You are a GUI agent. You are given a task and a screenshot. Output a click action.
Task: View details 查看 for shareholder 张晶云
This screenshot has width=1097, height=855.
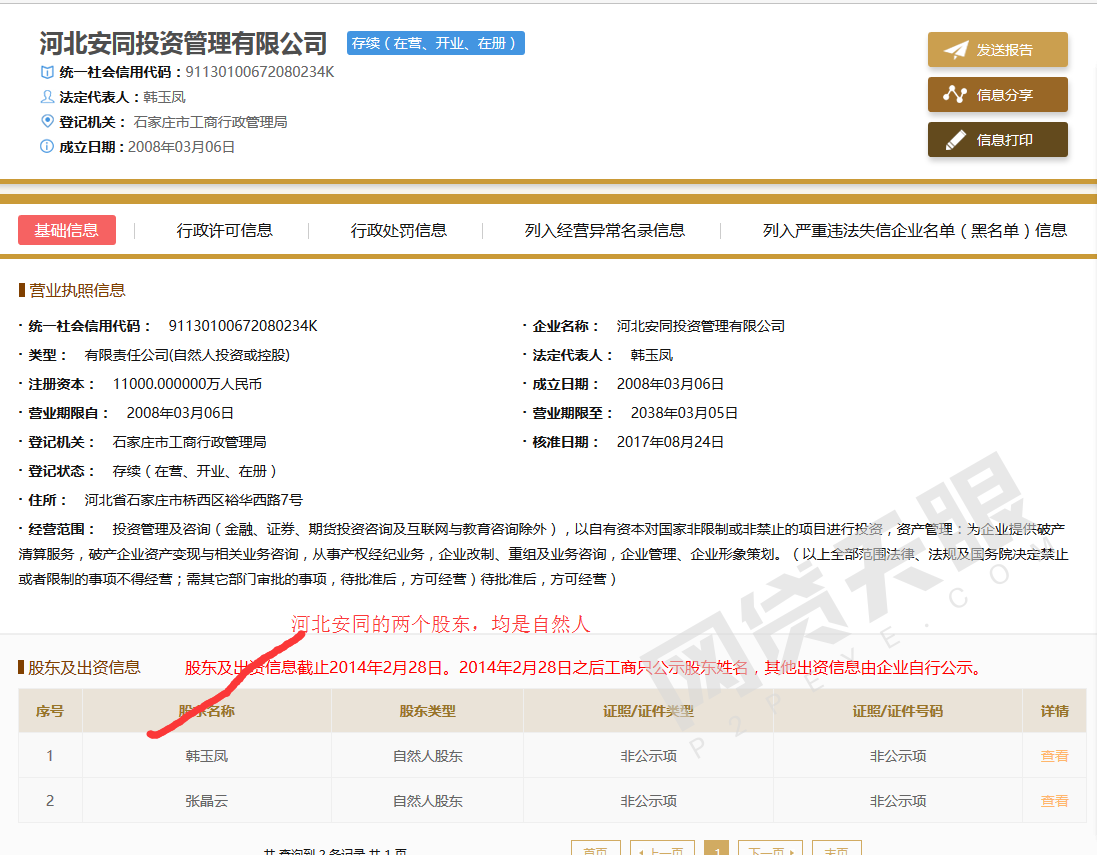click(x=1054, y=800)
